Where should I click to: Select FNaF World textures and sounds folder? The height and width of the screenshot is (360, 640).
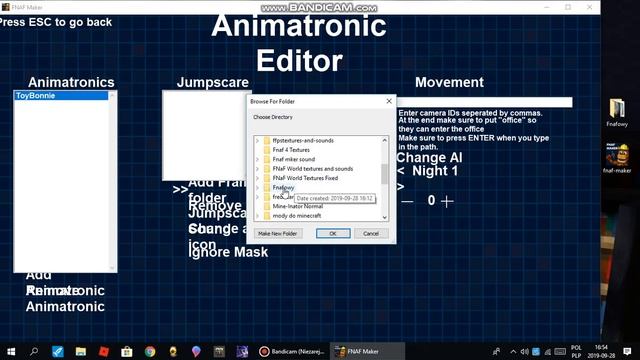(313, 169)
